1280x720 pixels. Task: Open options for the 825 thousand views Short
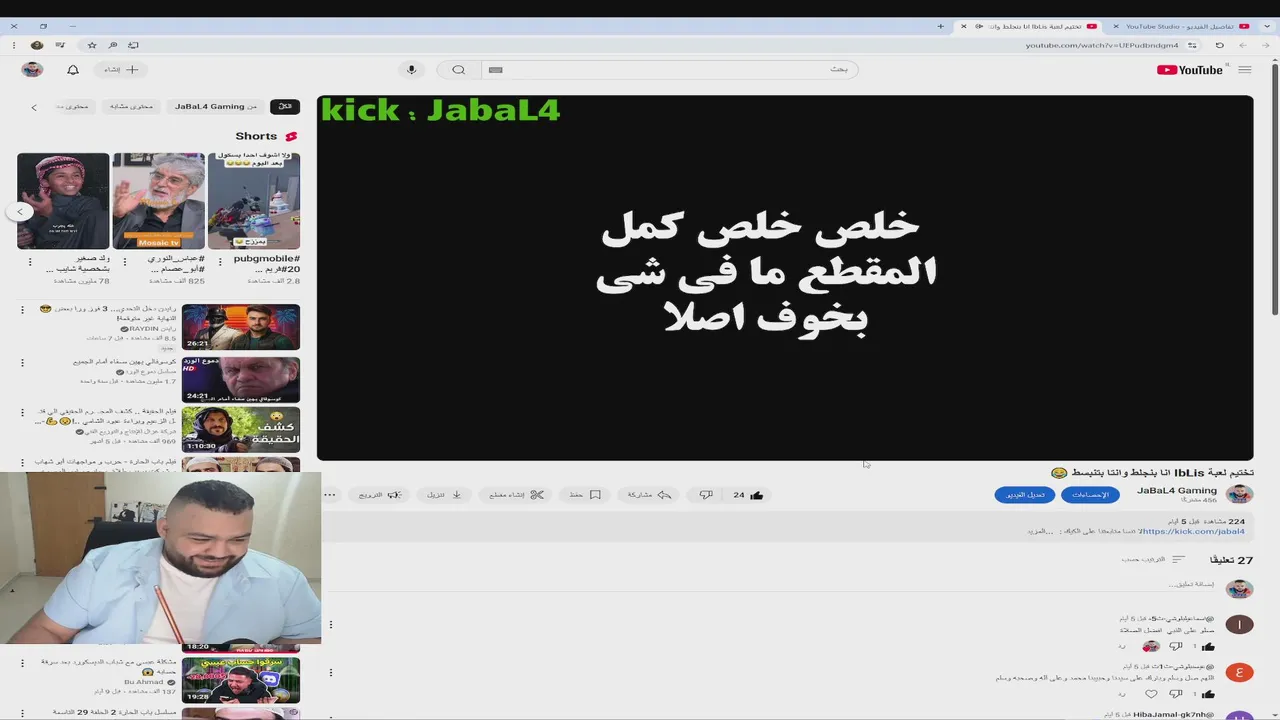[124, 262]
